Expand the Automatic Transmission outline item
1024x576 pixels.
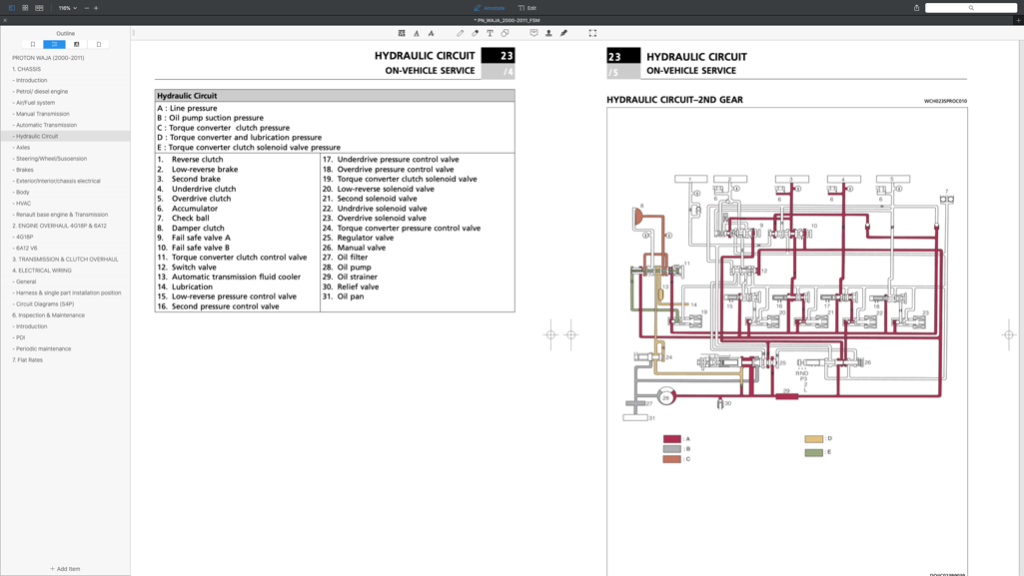[x=46, y=125]
